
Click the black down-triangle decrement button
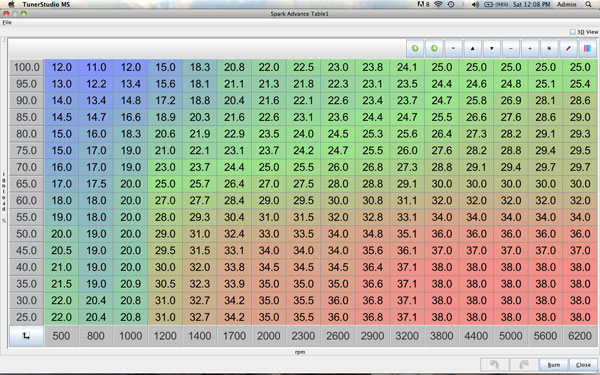click(491, 49)
